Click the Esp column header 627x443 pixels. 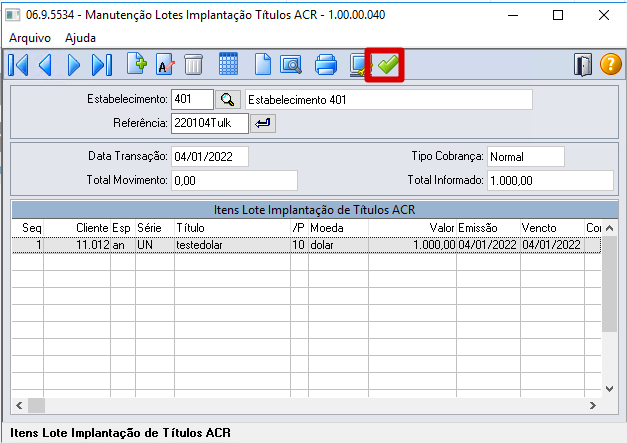123,228
